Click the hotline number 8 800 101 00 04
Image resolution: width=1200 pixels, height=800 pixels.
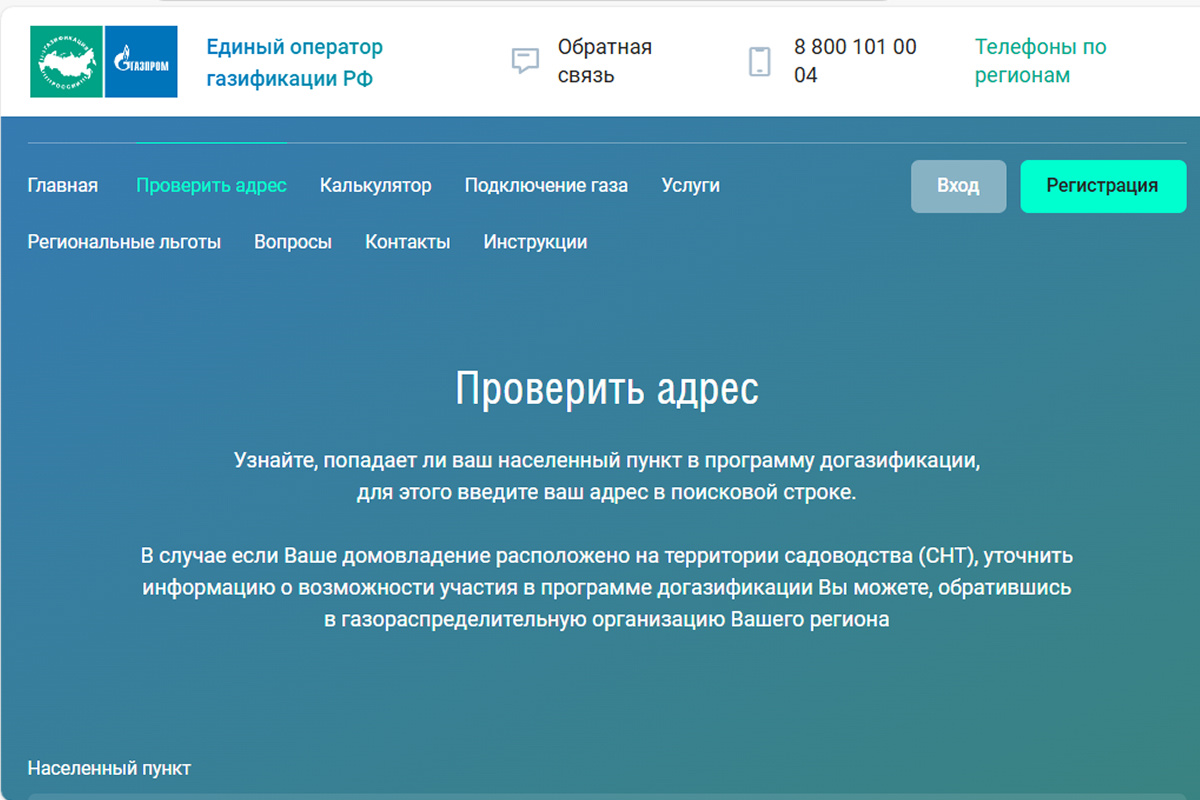853,61
